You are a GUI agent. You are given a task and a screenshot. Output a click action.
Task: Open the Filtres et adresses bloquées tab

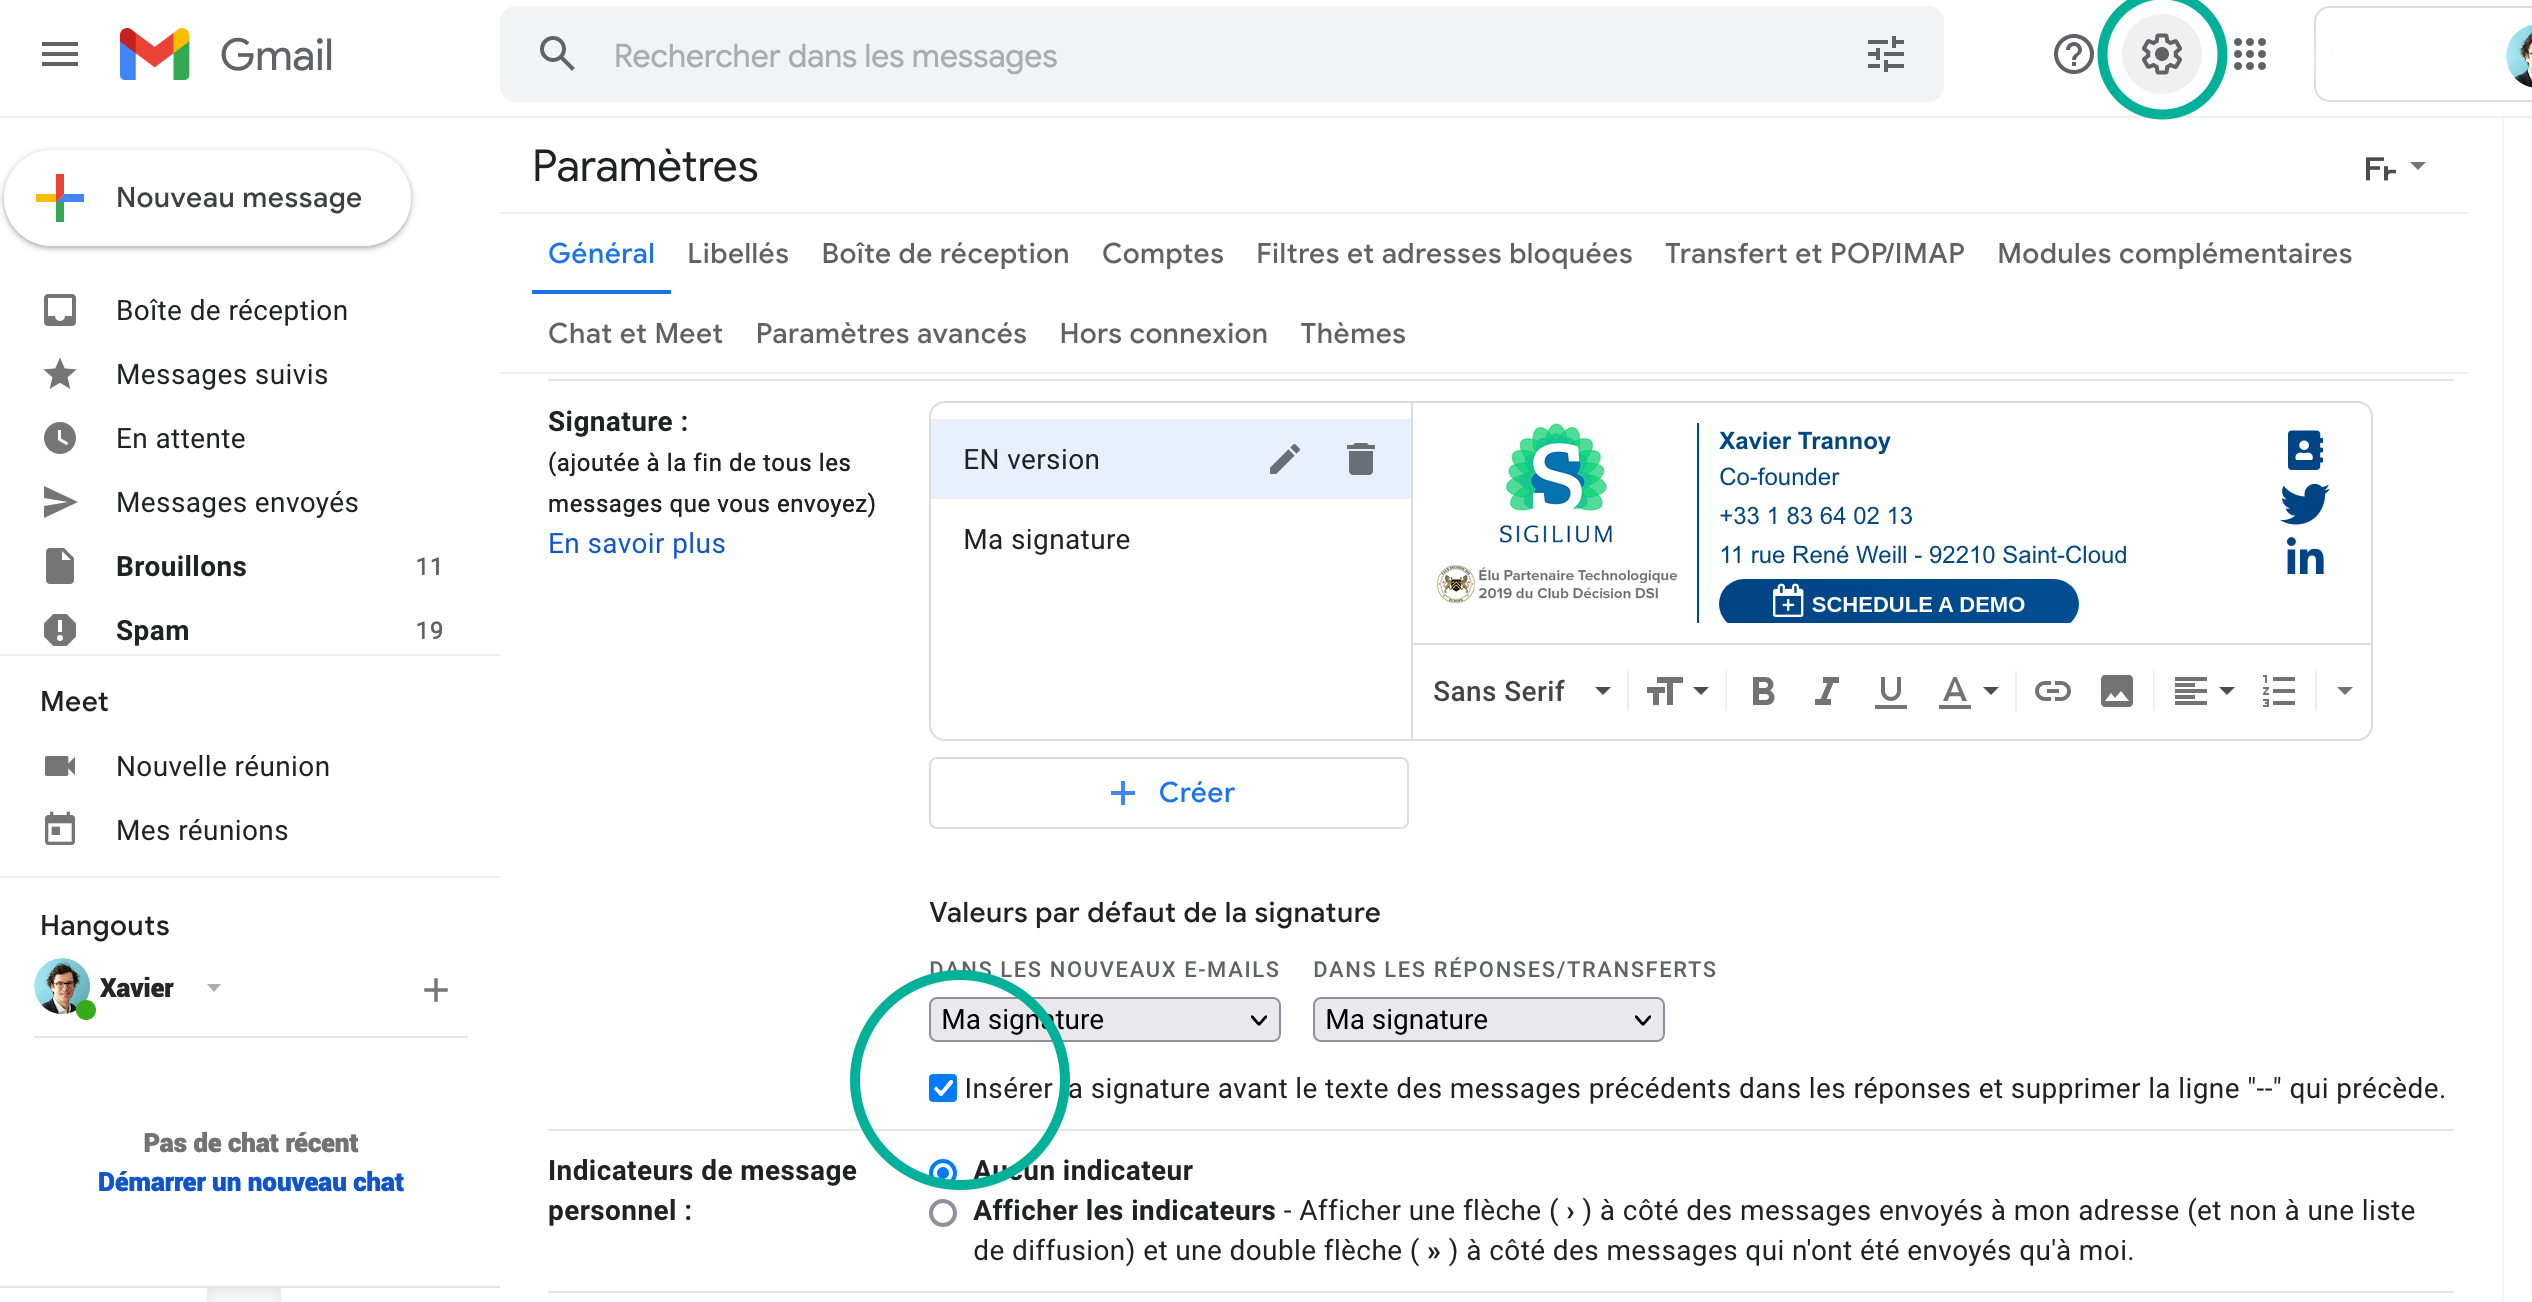(x=1443, y=254)
